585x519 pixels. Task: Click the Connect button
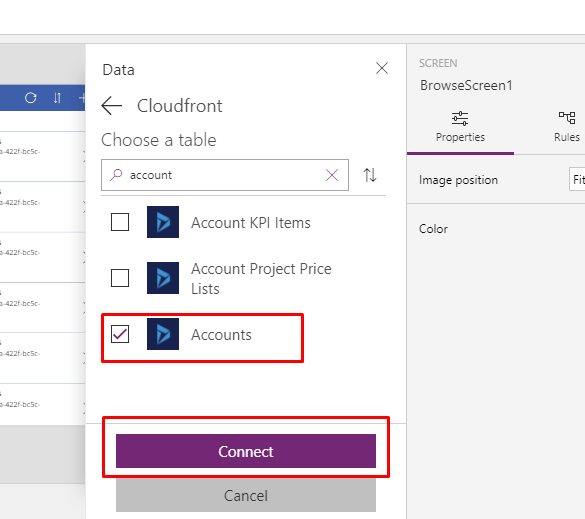(x=246, y=451)
